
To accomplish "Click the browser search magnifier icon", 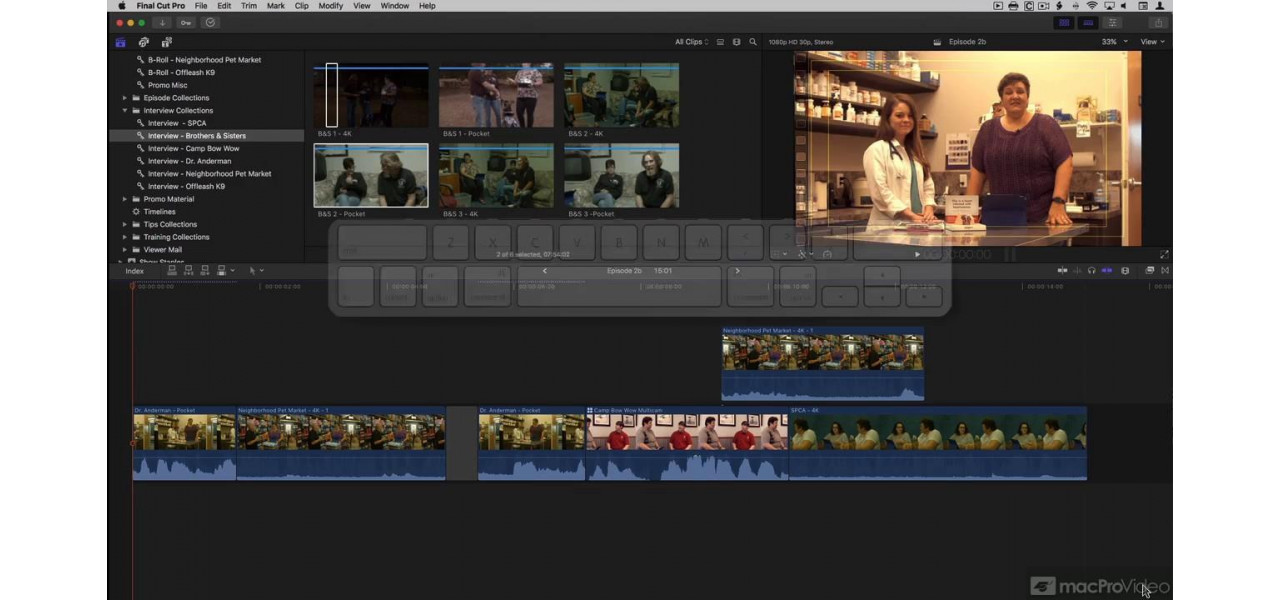I will [x=753, y=42].
